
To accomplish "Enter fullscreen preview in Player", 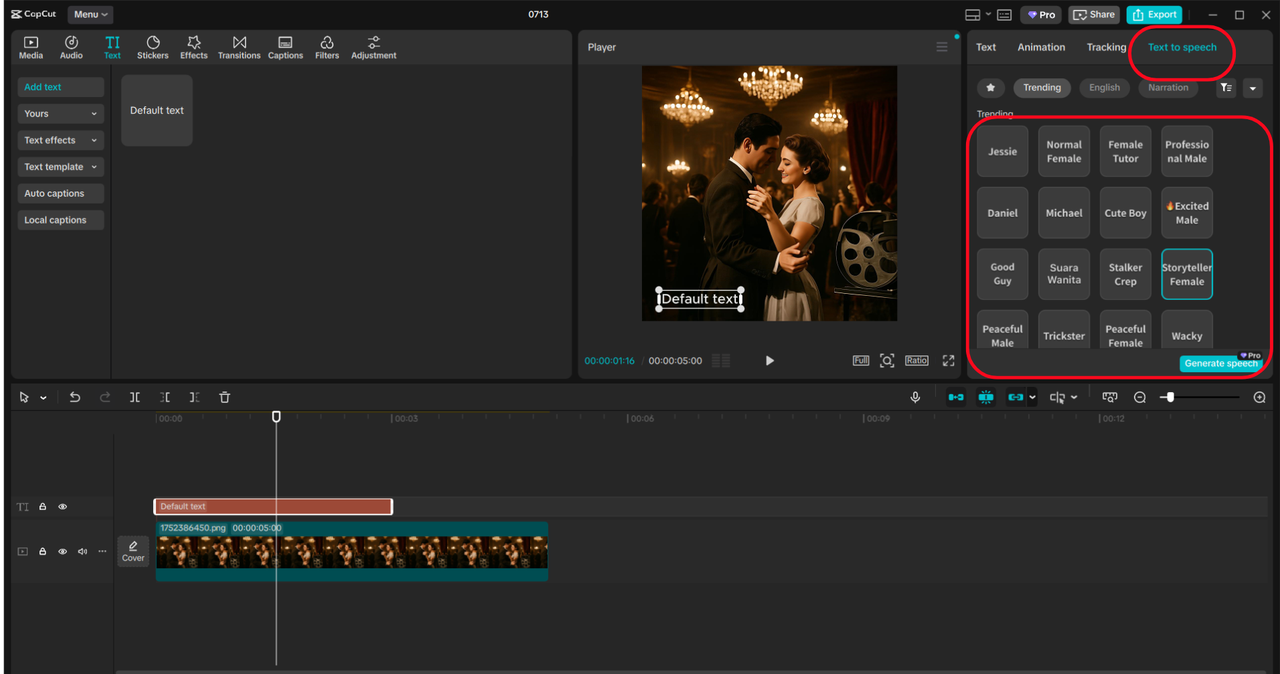I will click(x=948, y=360).
